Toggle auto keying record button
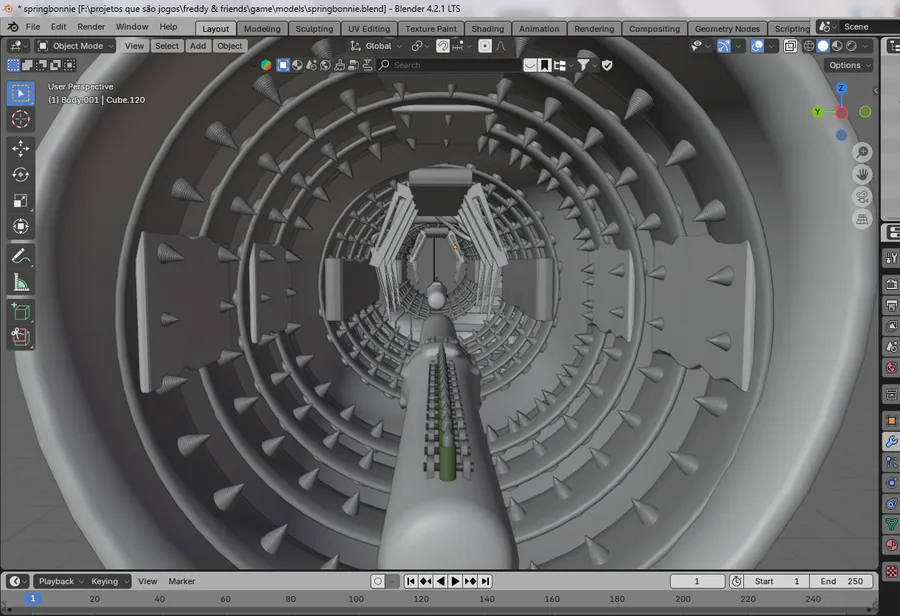The width and height of the screenshot is (900, 616). (378, 581)
